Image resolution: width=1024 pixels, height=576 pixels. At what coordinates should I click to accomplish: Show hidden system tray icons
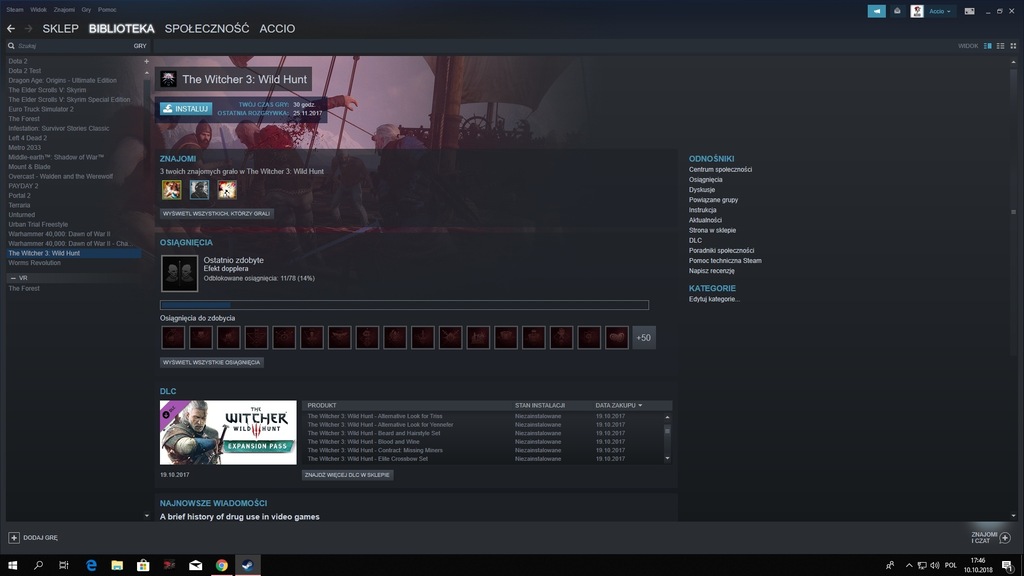[909, 566]
